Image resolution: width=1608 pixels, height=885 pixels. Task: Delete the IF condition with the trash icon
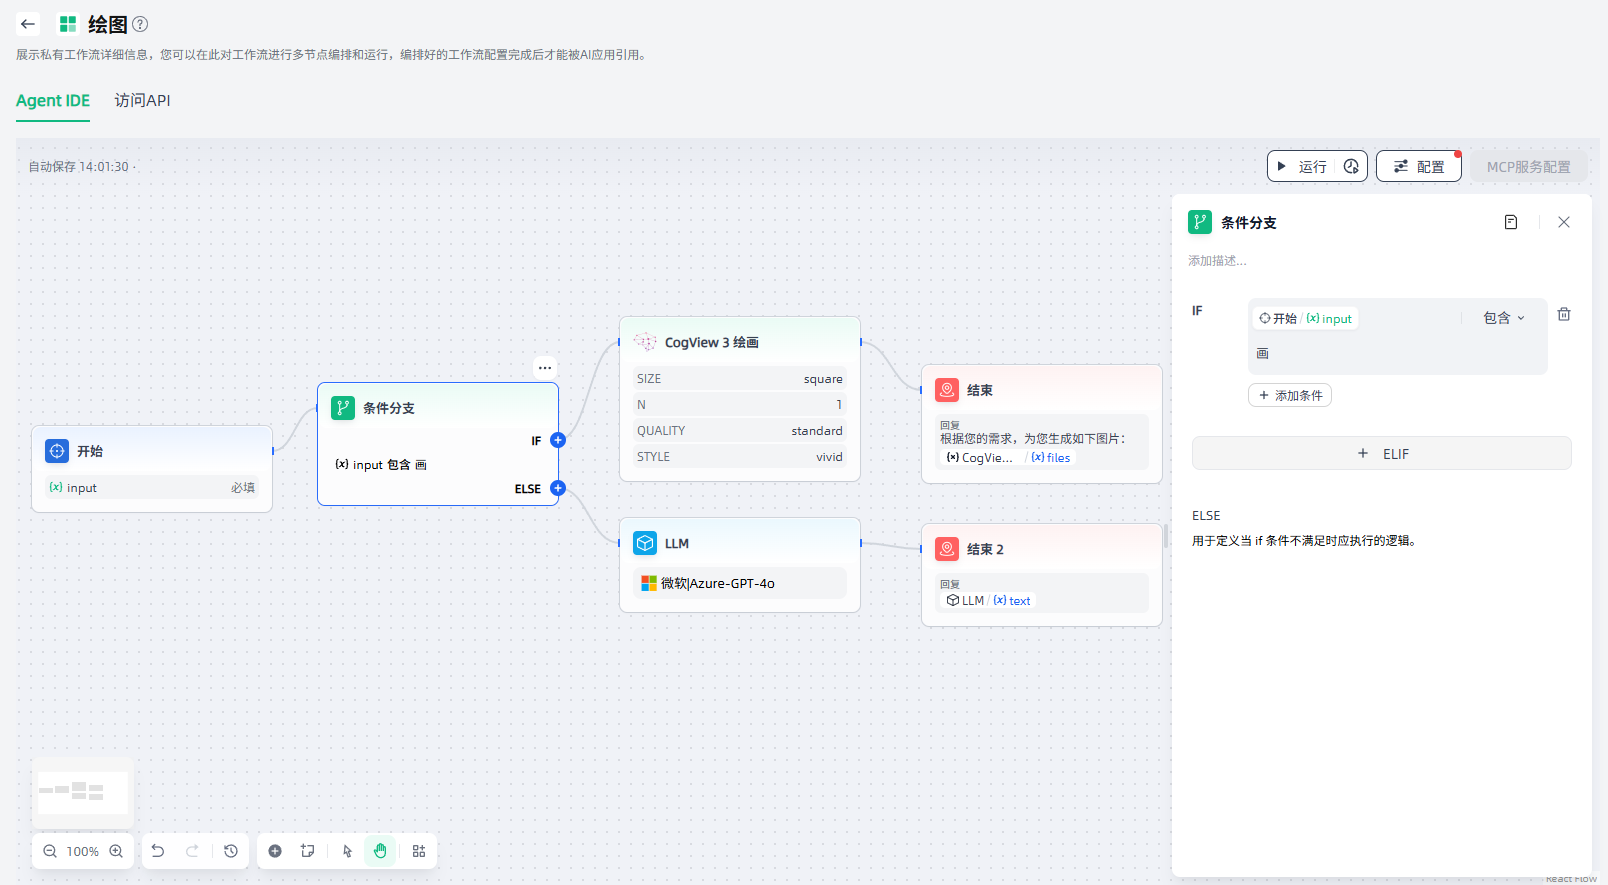pos(1564,314)
